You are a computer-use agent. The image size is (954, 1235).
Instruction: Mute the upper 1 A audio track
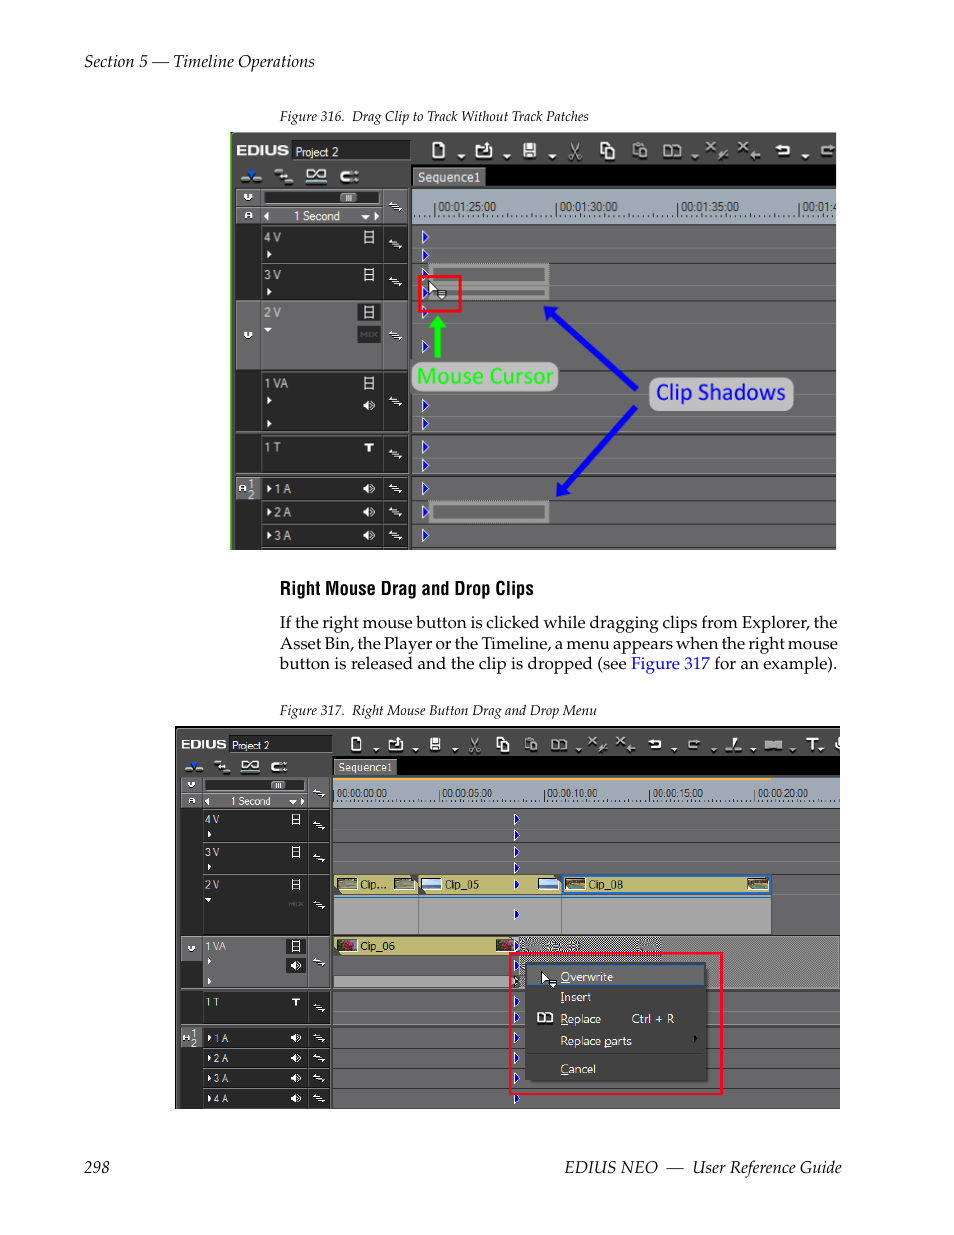(369, 489)
